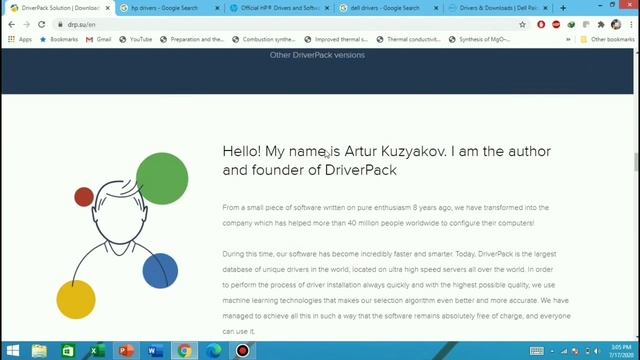Open the Apps bookmark shortcut
640x360 pixels.
click(20, 39)
